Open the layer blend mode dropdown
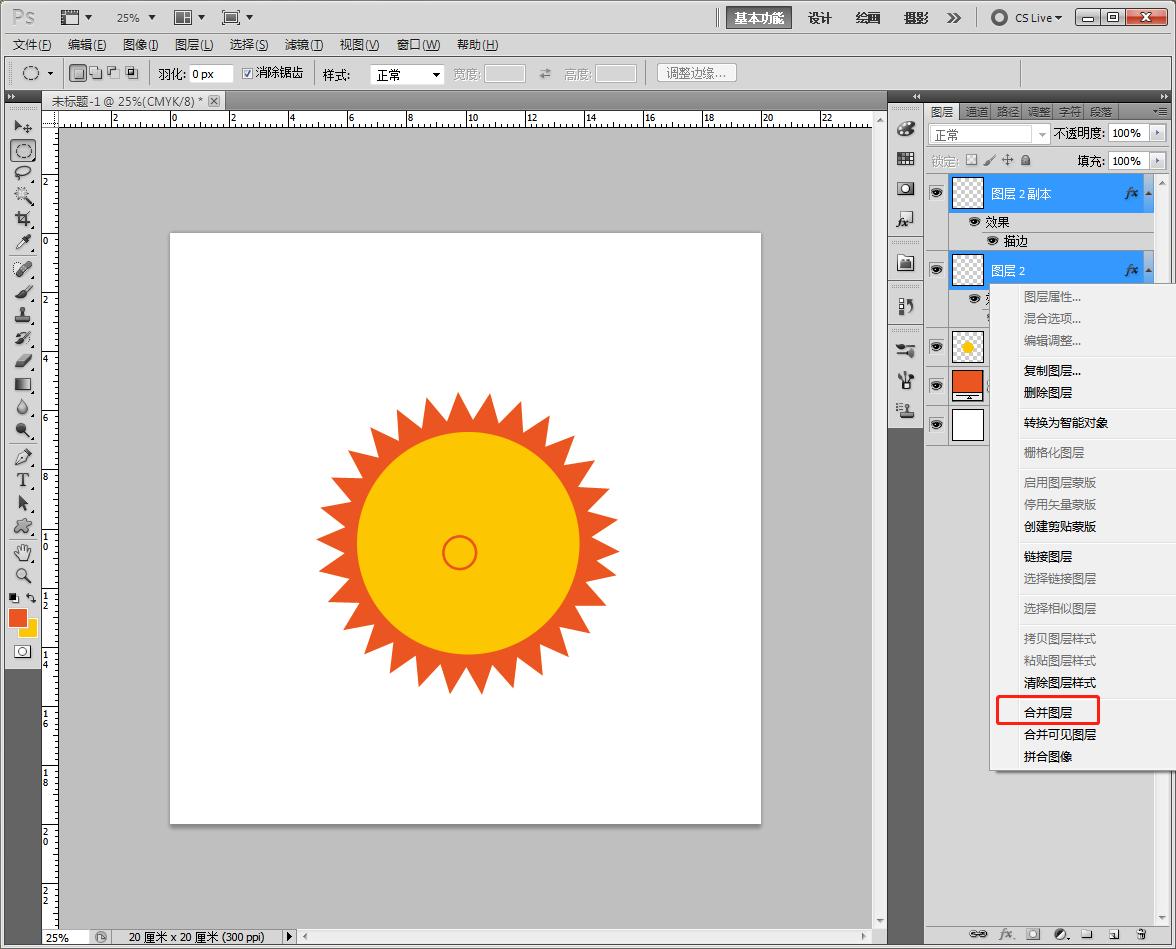Viewport: 1176px width, 949px height. pyautogui.click(x=988, y=134)
